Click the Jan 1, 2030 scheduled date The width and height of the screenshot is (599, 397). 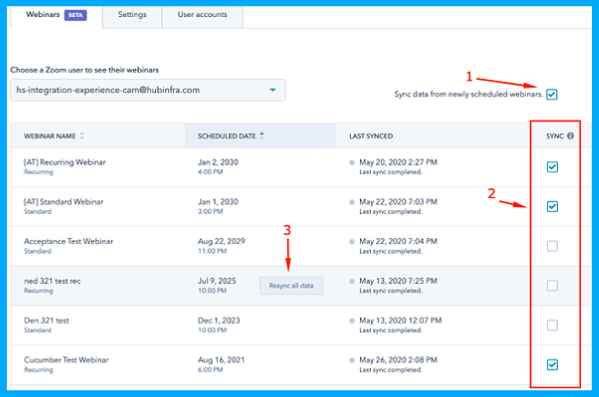[218, 202]
